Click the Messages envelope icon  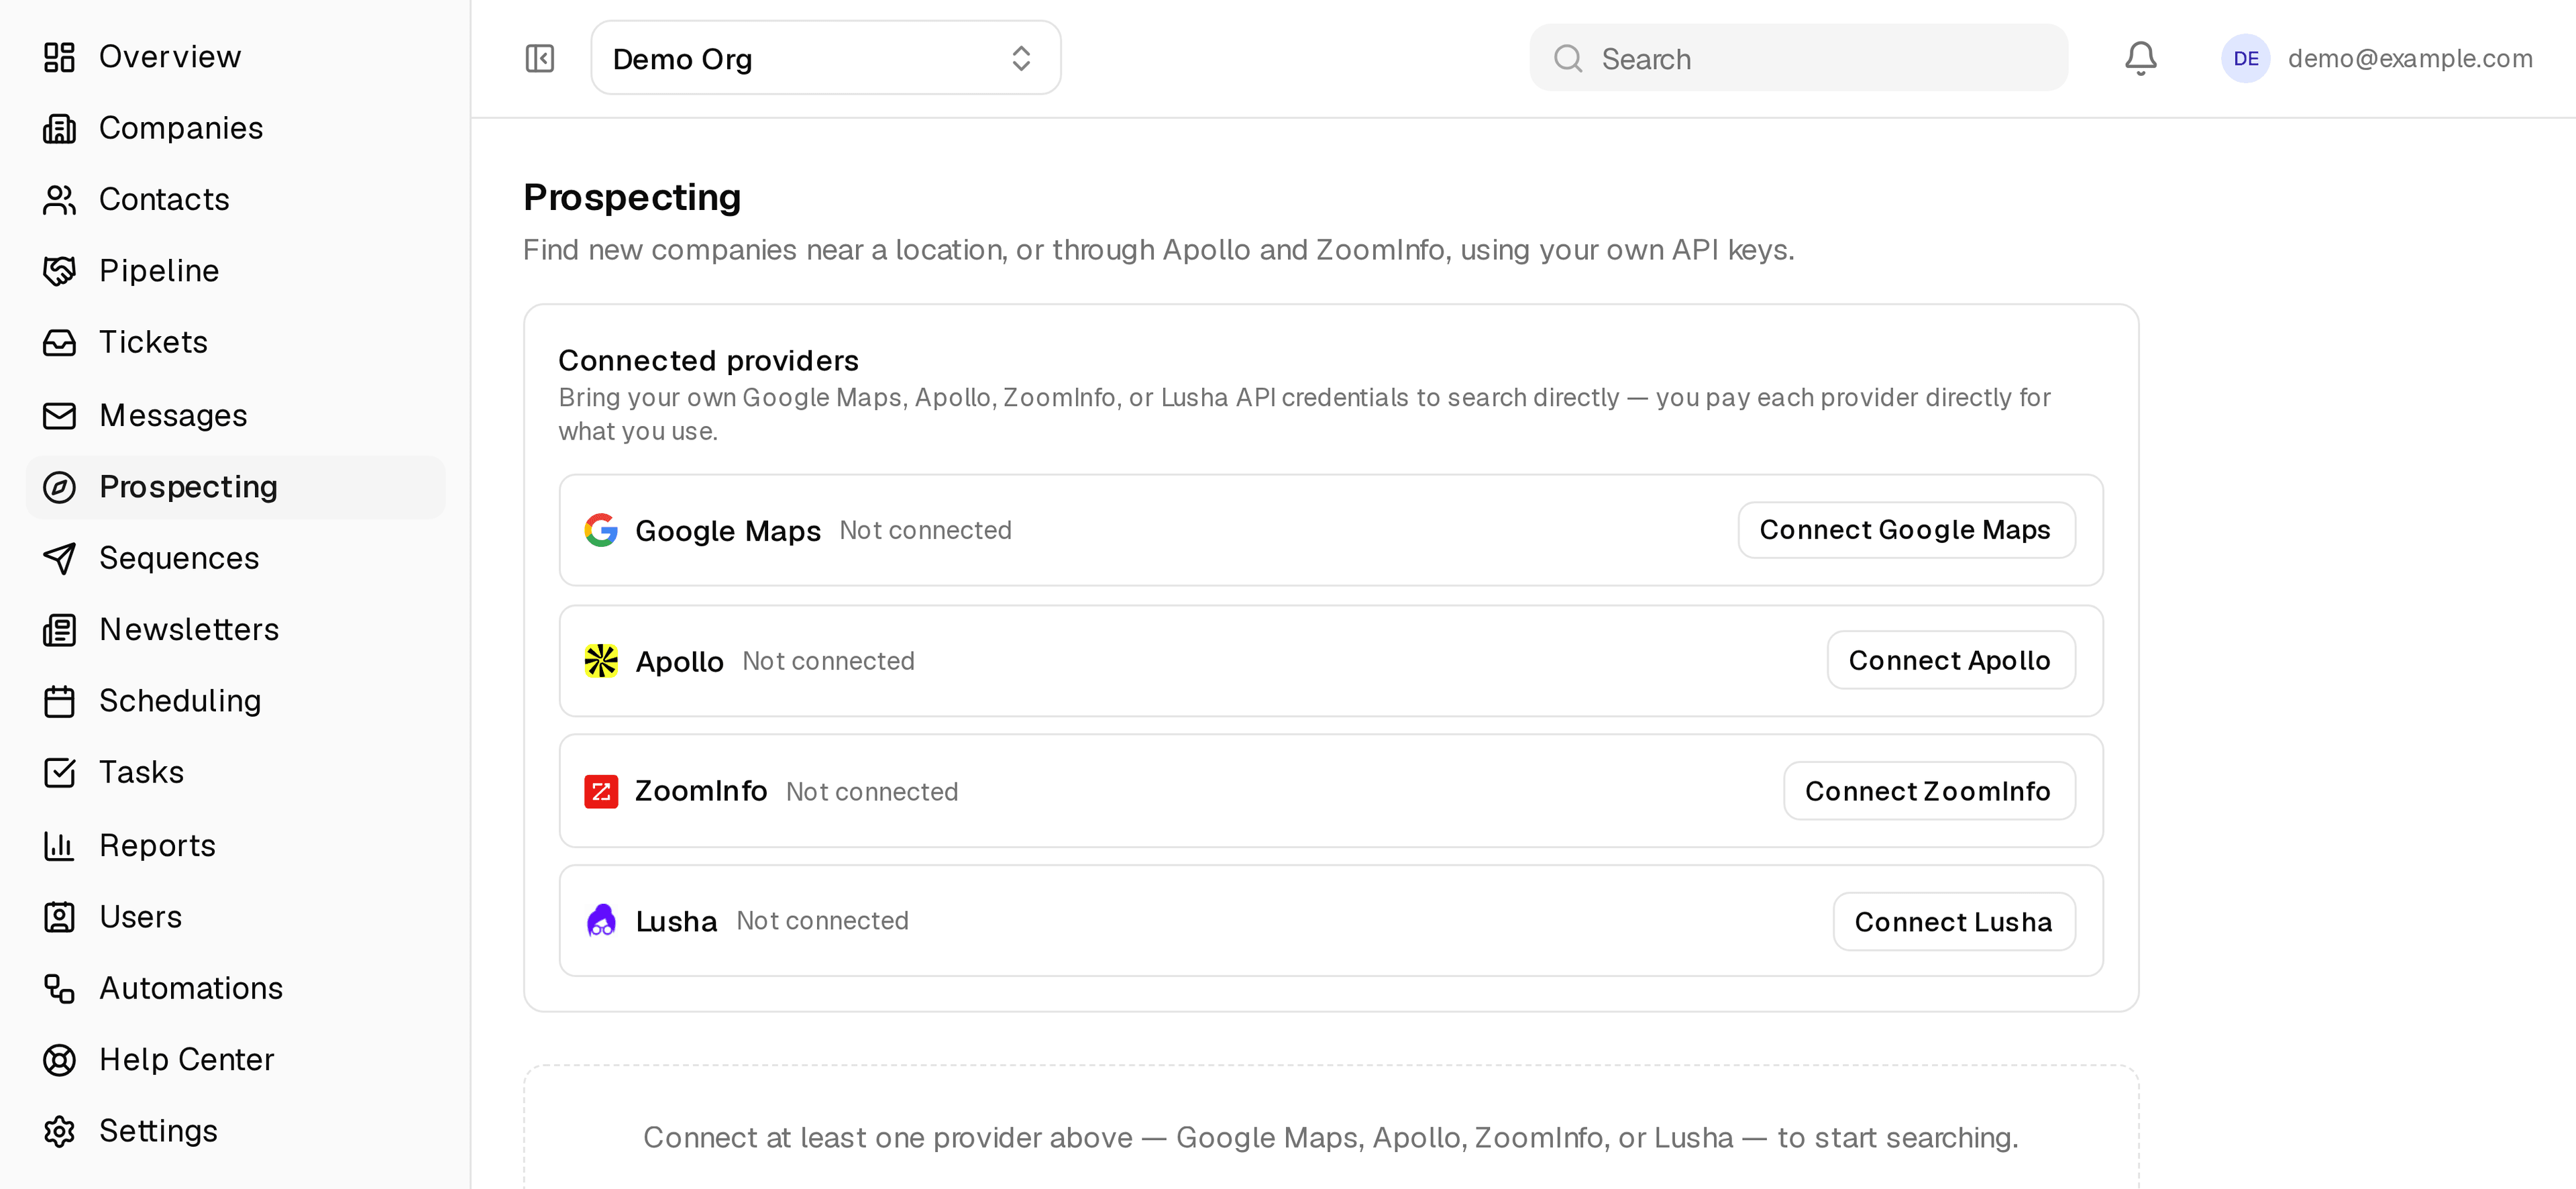(59, 415)
